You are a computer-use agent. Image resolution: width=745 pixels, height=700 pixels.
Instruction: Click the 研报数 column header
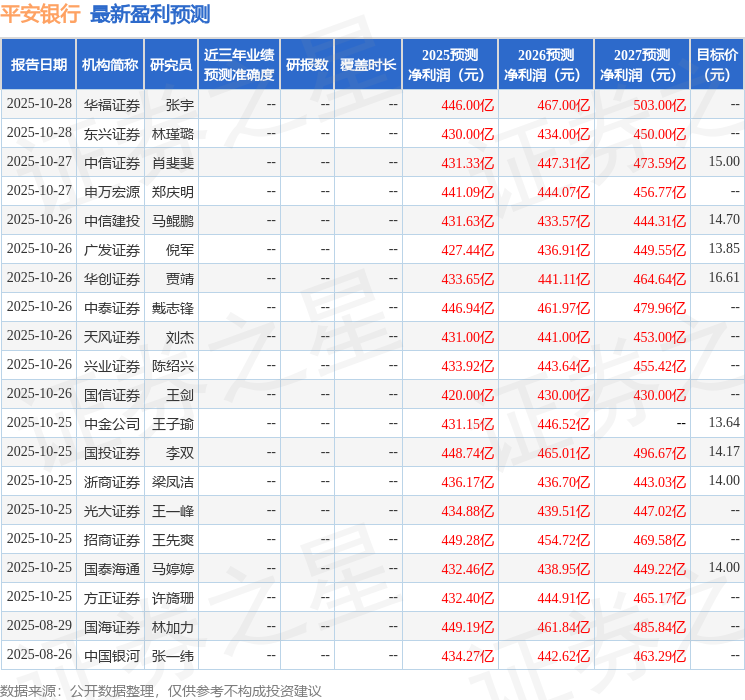tap(307, 65)
